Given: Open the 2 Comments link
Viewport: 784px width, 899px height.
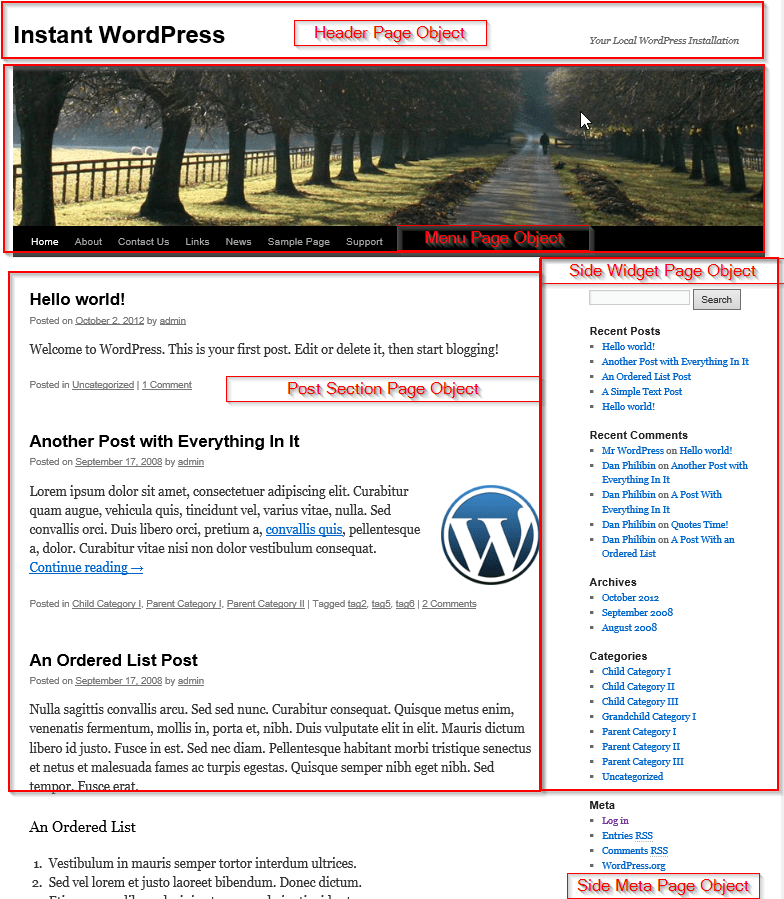Looking at the screenshot, I should click(449, 604).
